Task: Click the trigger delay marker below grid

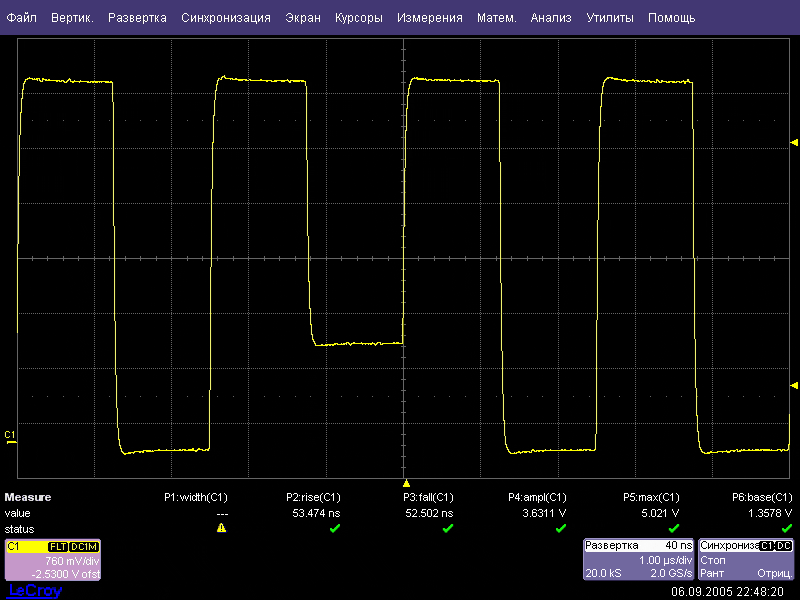Action: (406, 483)
